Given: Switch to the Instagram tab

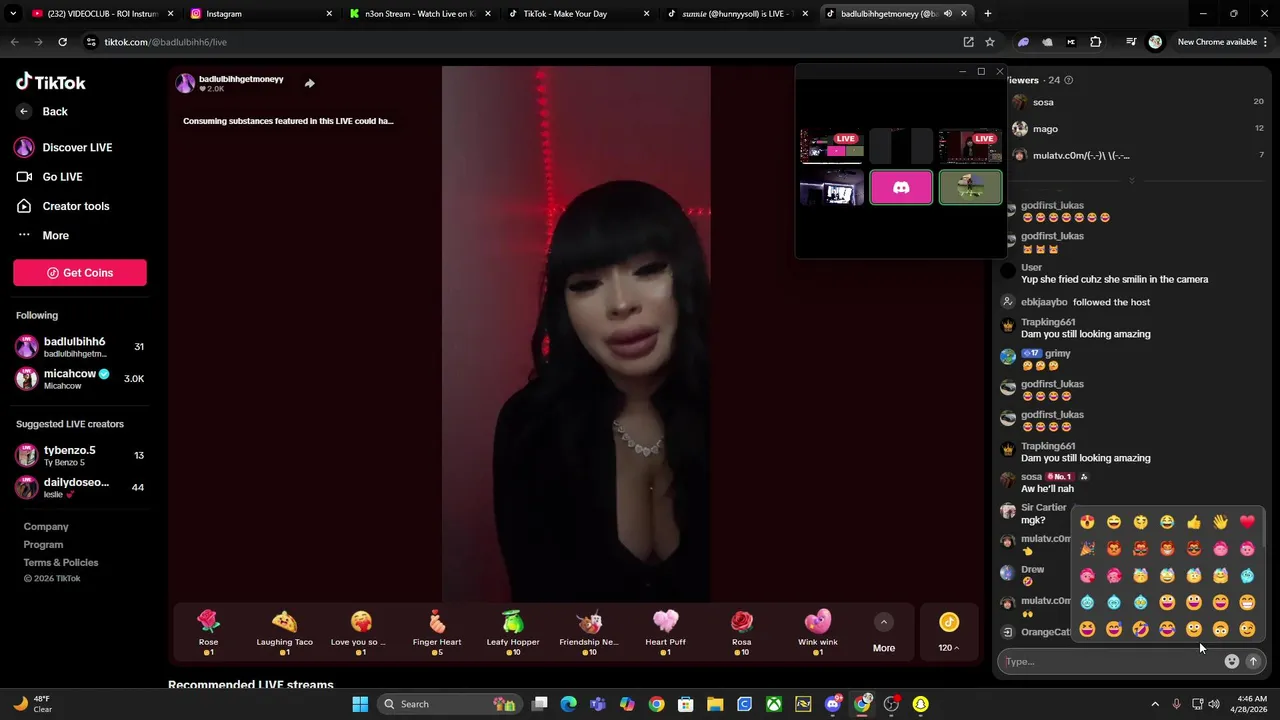Looking at the screenshot, I should [257, 14].
